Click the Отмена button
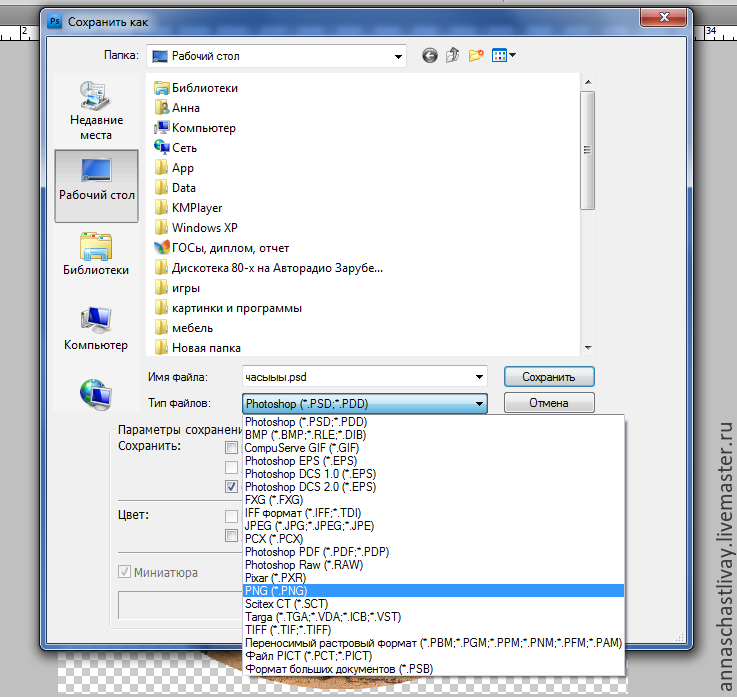Viewport: 737px width, 697px height. [x=549, y=403]
